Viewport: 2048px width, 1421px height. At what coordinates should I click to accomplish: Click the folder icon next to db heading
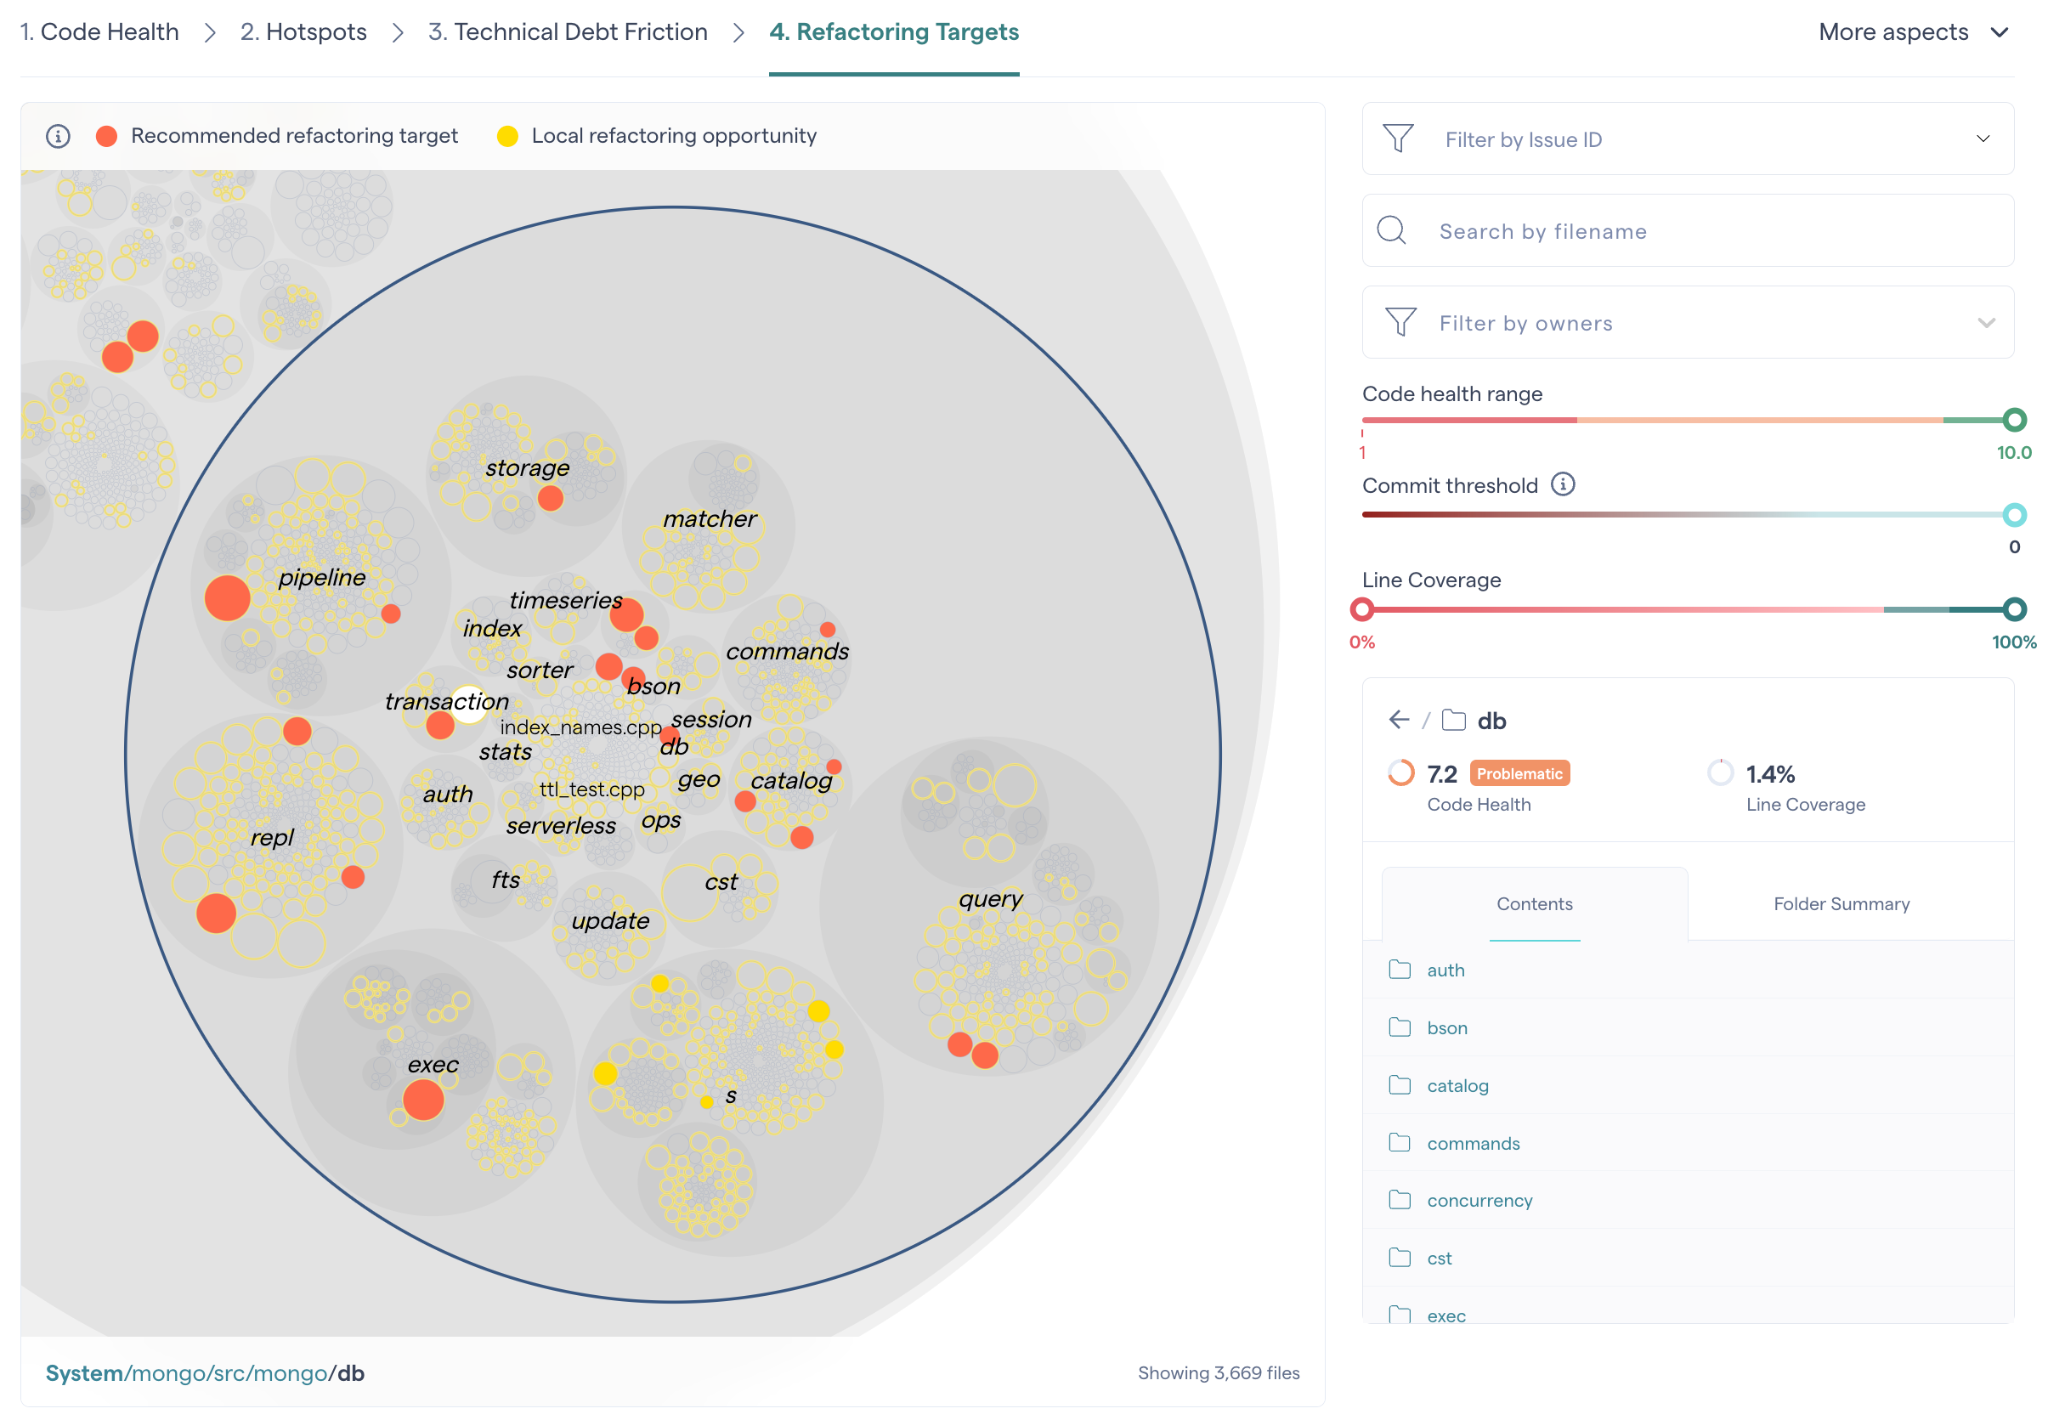tap(1454, 720)
